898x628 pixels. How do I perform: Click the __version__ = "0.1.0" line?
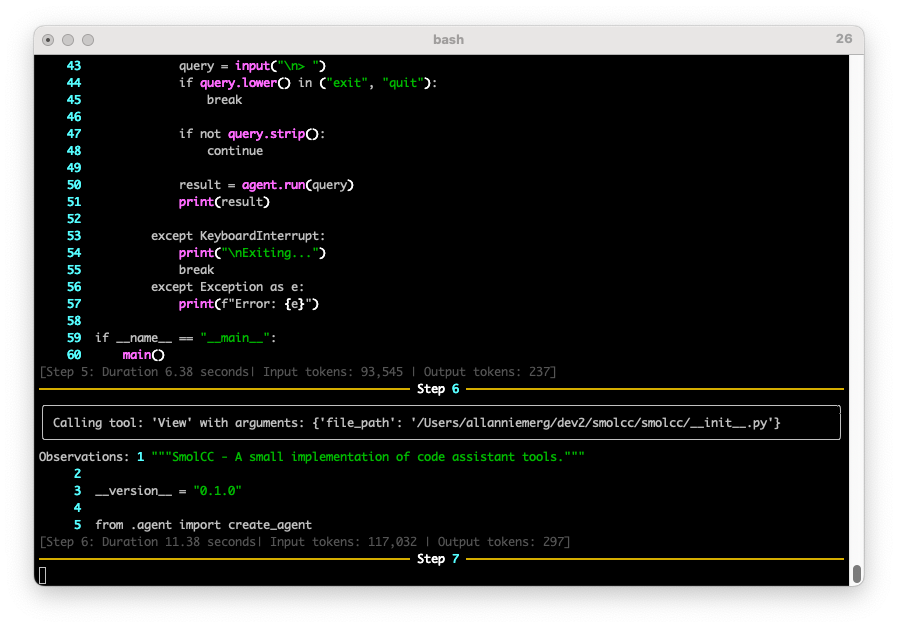(x=168, y=491)
